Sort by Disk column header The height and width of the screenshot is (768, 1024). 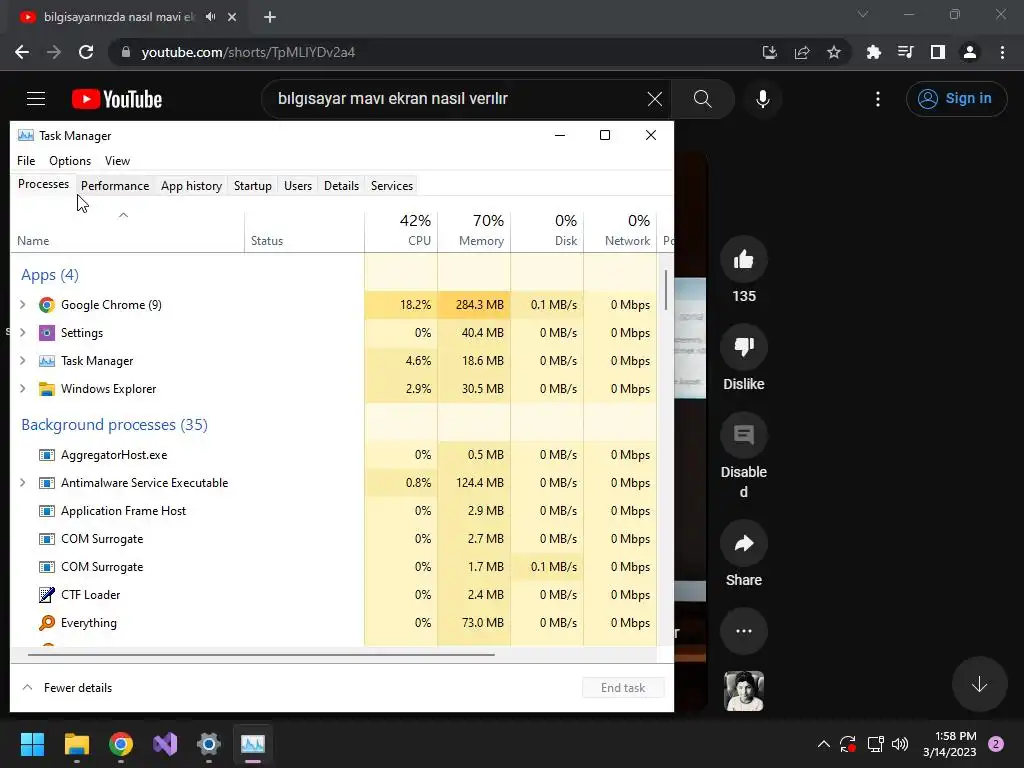click(547, 231)
